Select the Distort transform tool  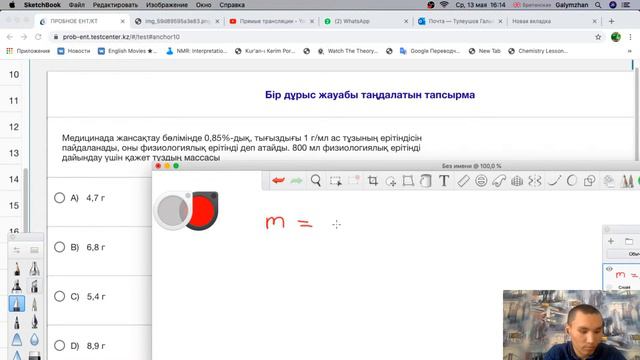pyautogui.click(x=408, y=180)
